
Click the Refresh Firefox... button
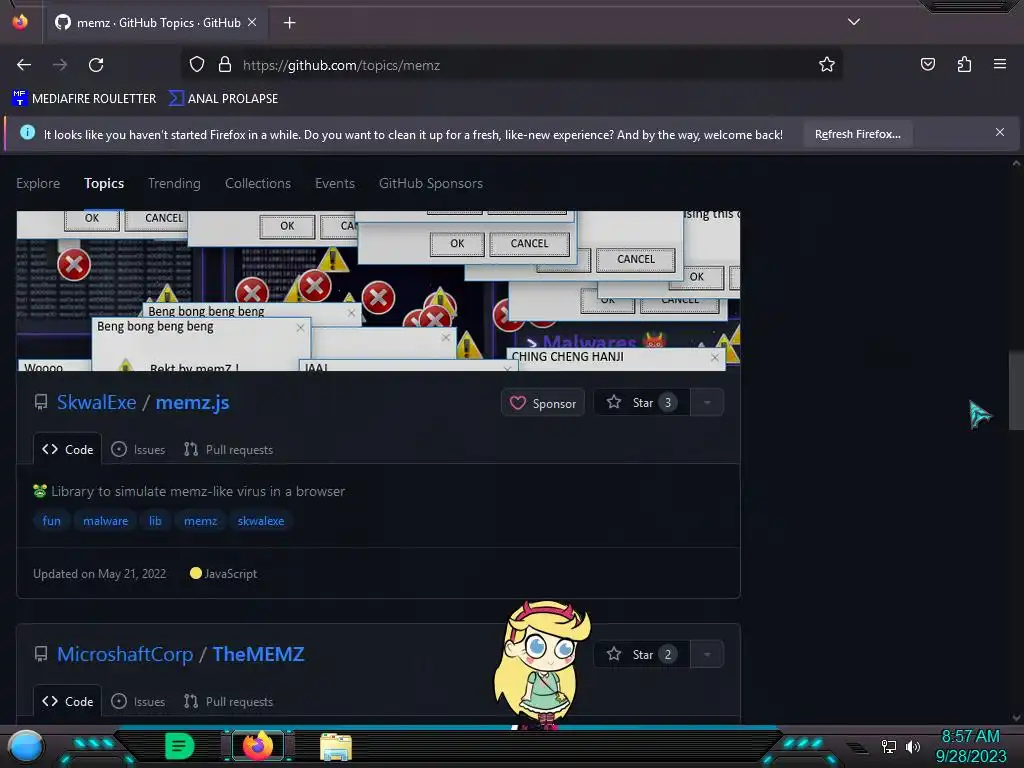click(857, 135)
